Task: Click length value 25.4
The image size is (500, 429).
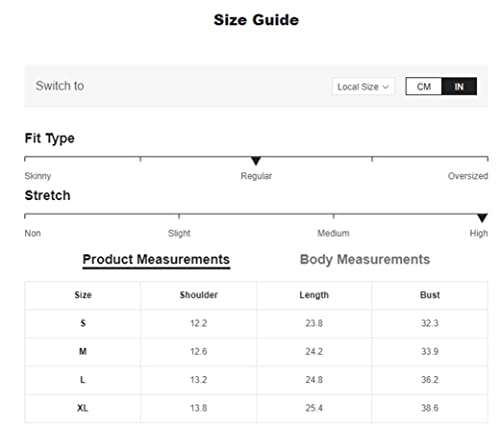Action: click(x=314, y=408)
